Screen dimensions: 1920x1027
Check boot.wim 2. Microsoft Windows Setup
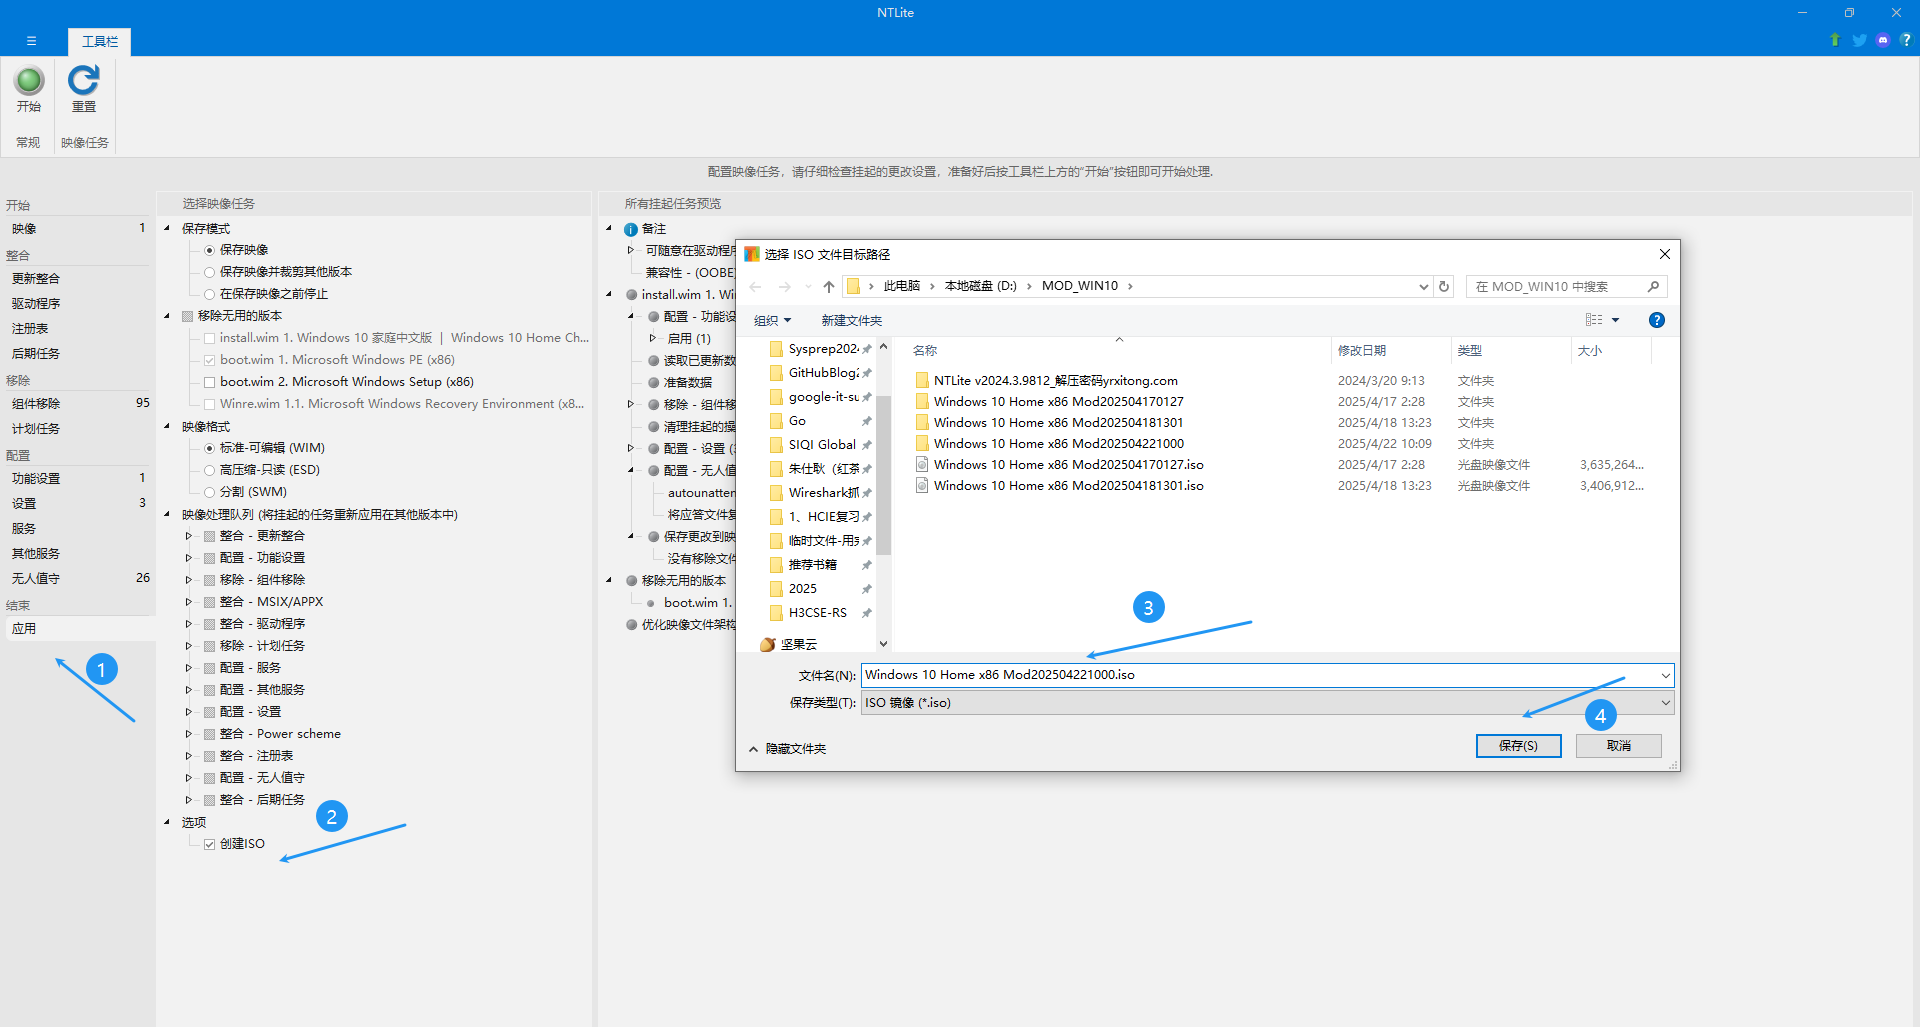pos(209,382)
